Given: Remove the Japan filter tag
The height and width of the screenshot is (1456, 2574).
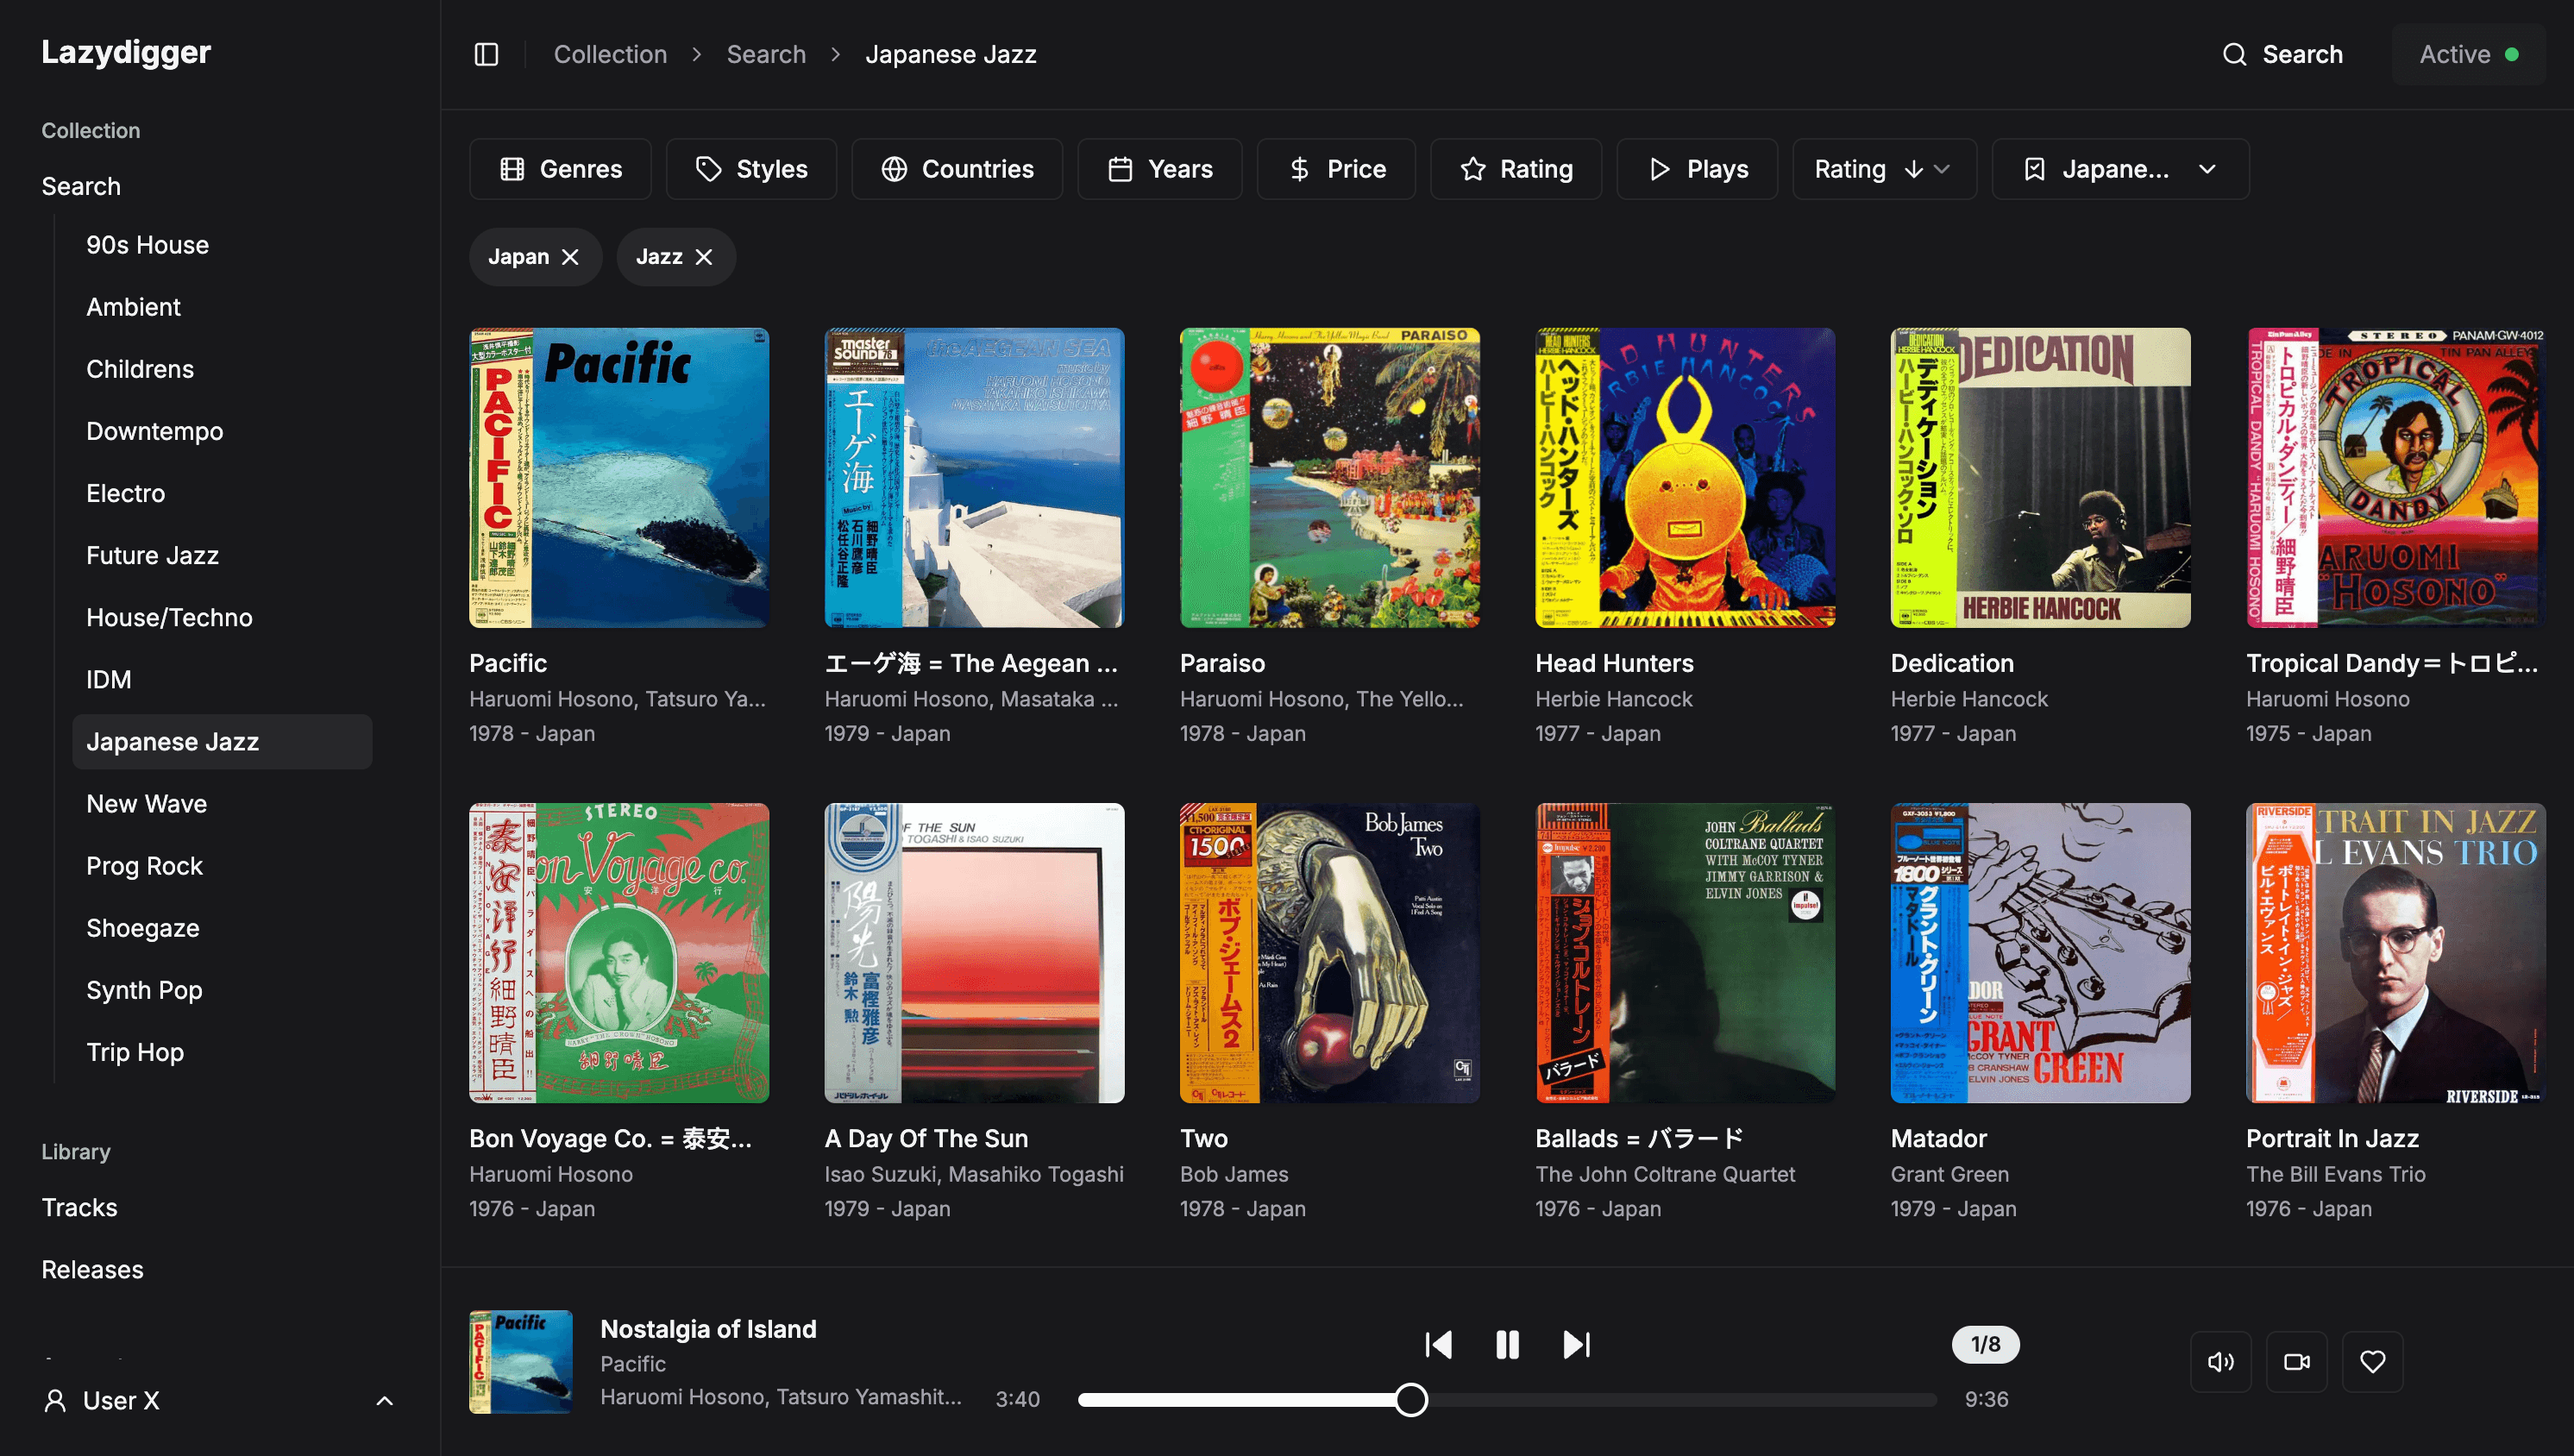Looking at the screenshot, I should tap(570, 256).
